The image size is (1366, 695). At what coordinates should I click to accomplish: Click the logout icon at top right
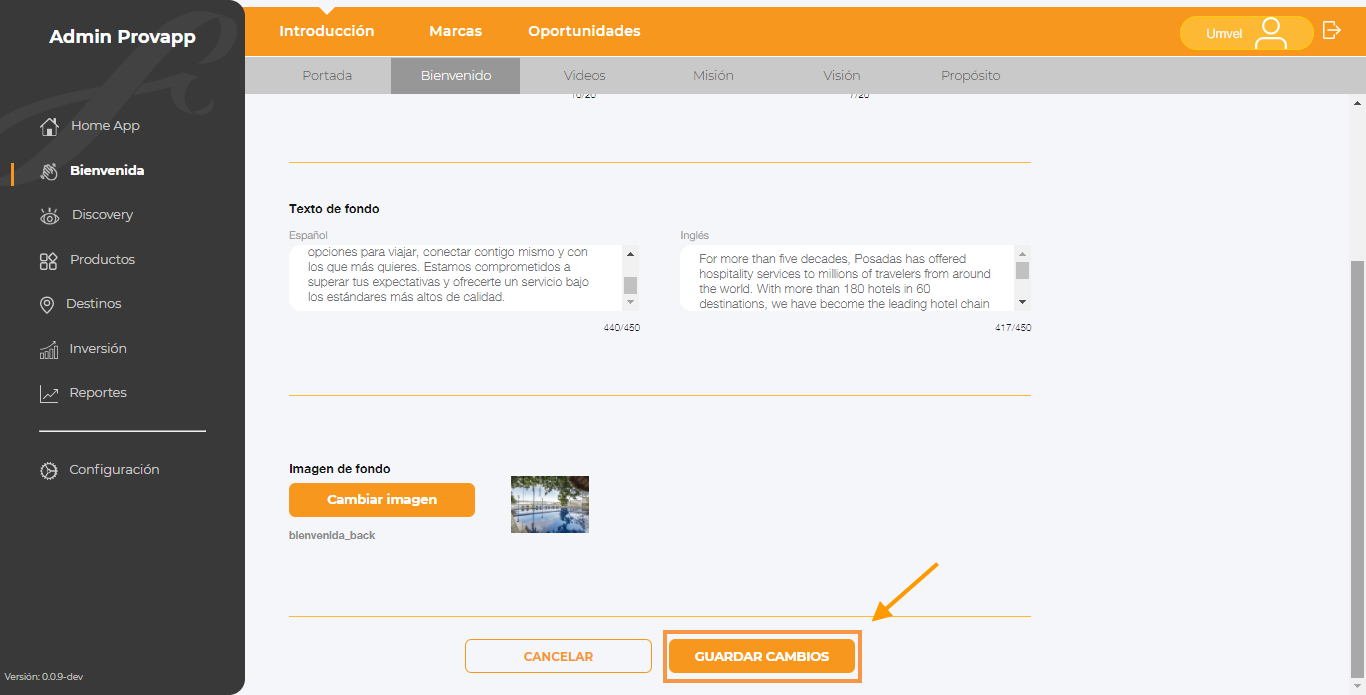pos(1332,30)
